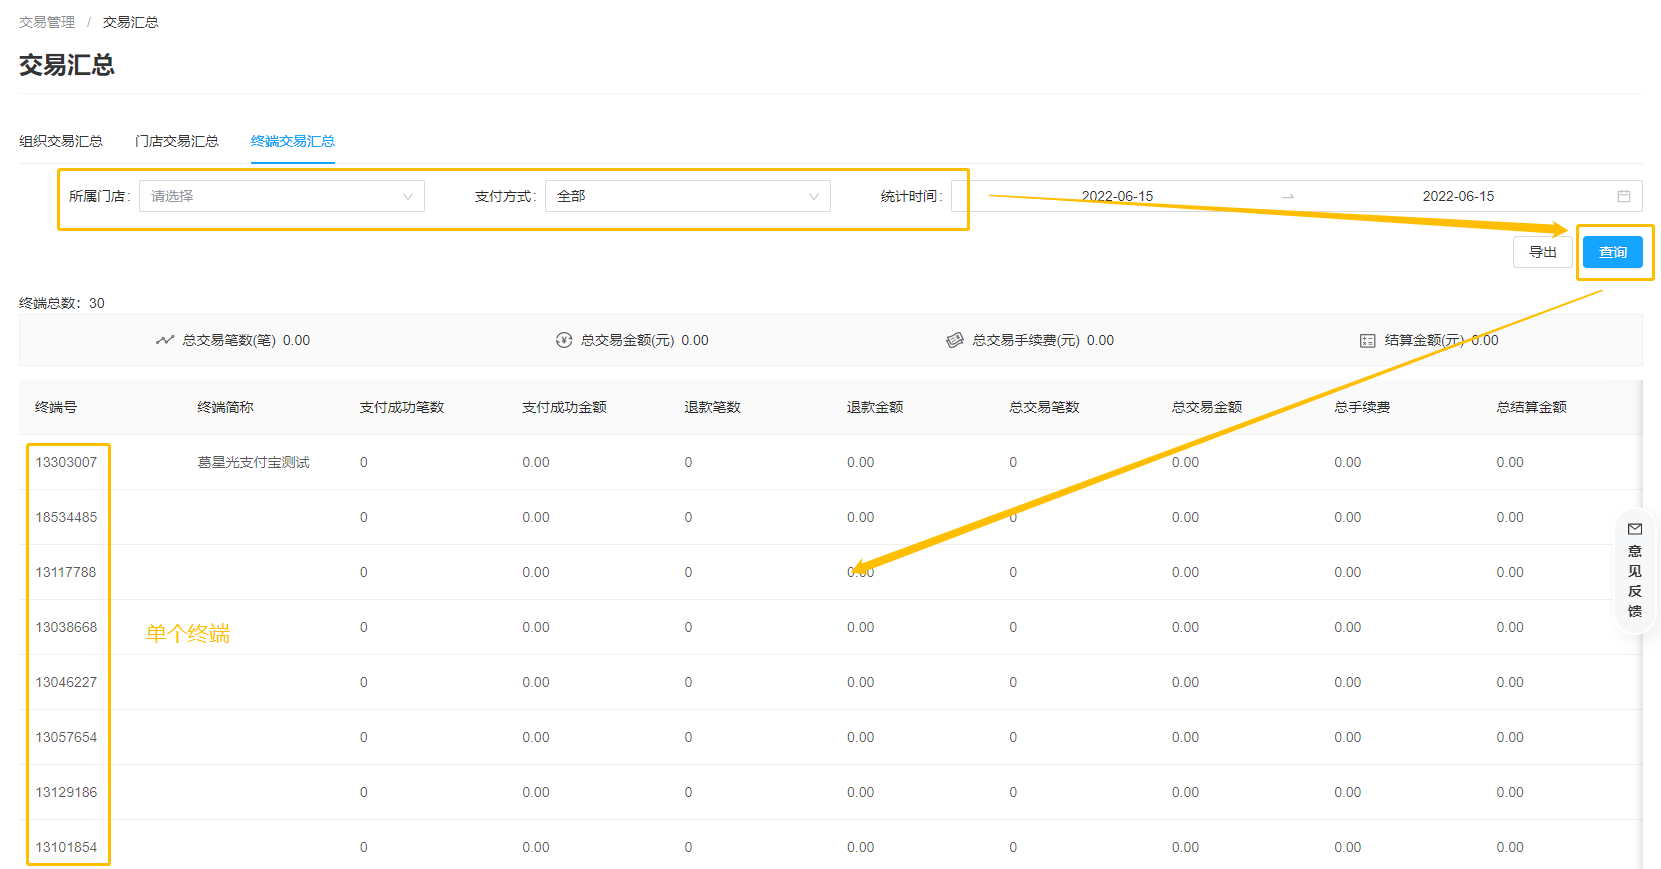Click the 总交易金额 column header
1661x869 pixels.
pos(1207,407)
